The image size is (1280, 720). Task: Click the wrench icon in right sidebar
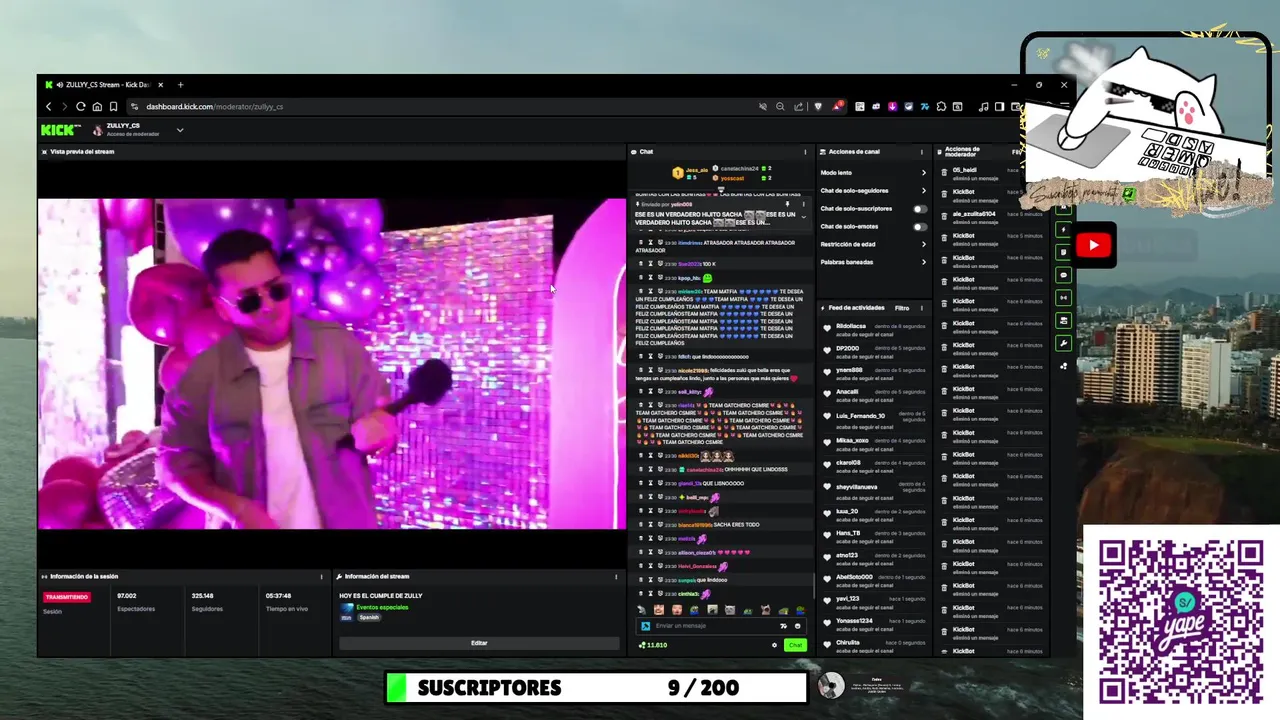tap(1064, 343)
